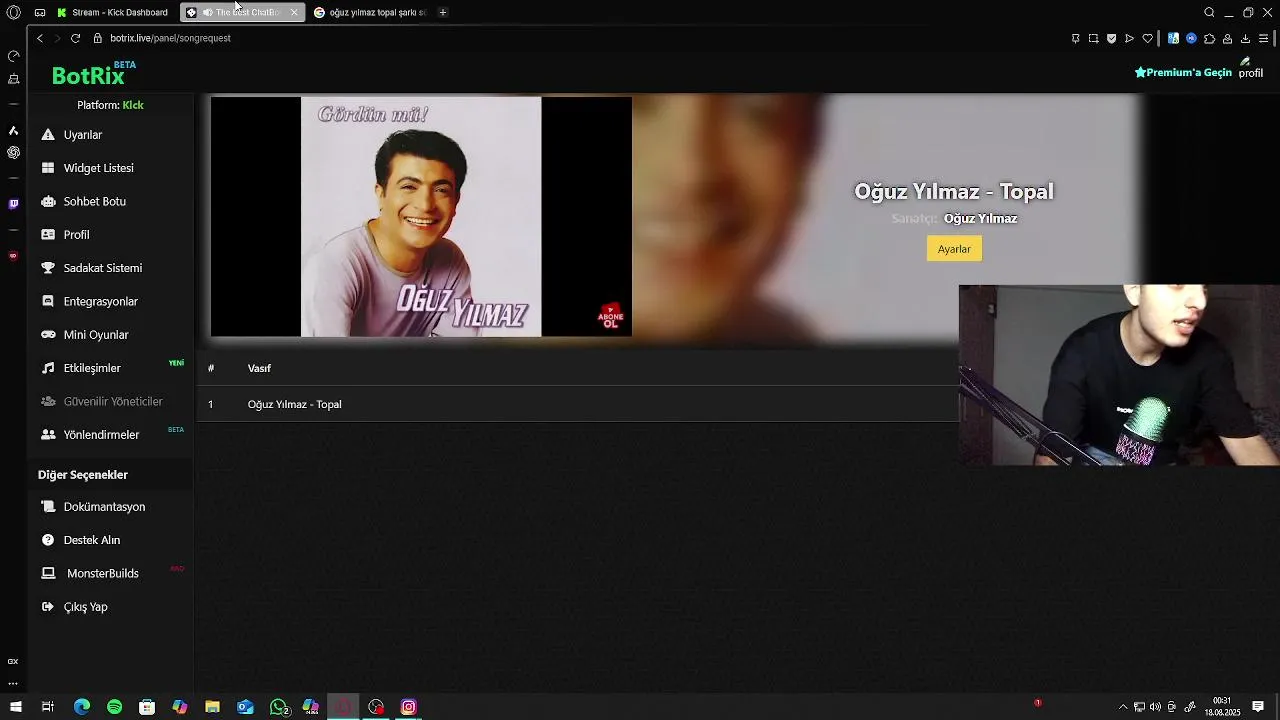Click the player arrow icon in the toolbar
Image resolution: width=1280 pixels, height=720 pixels.
(1129, 38)
